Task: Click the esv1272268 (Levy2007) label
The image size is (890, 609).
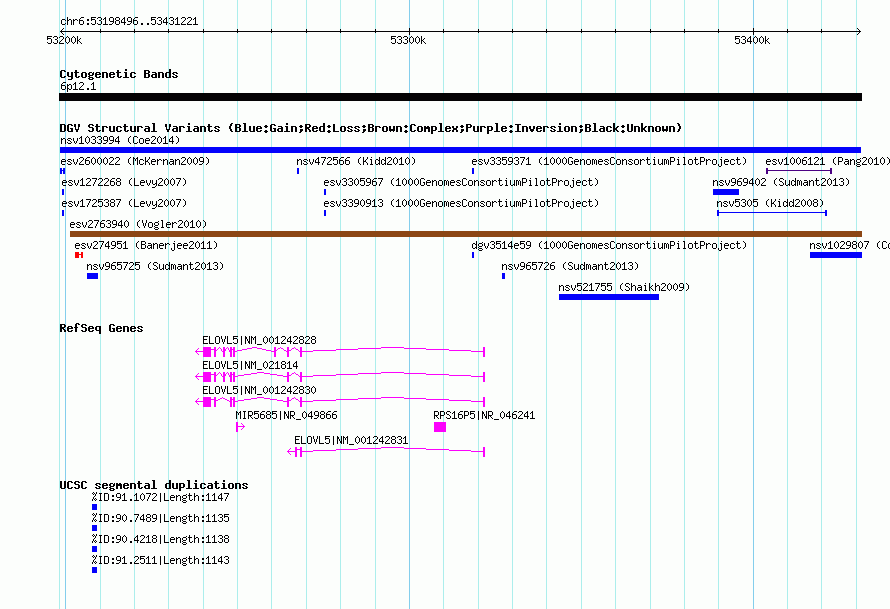Action: pos(124,182)
